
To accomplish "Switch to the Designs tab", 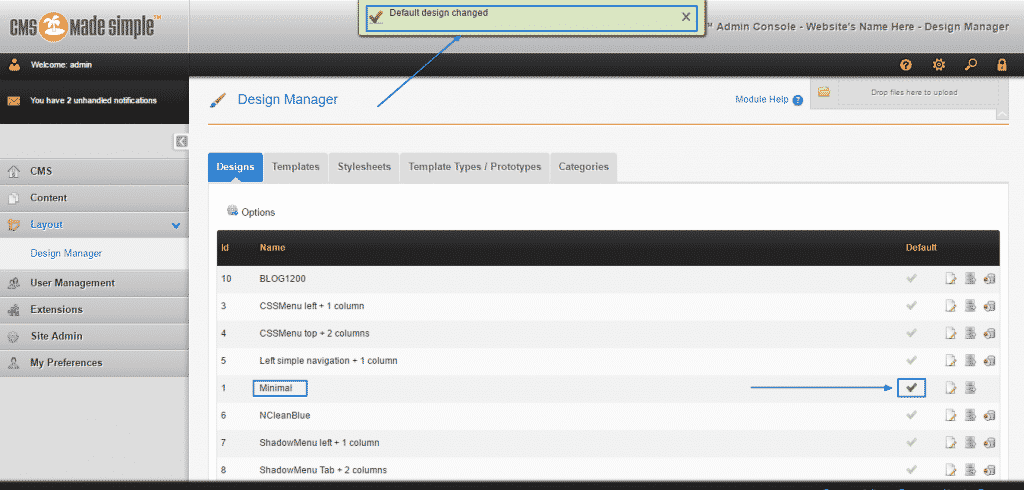I will tap(235, 167).
